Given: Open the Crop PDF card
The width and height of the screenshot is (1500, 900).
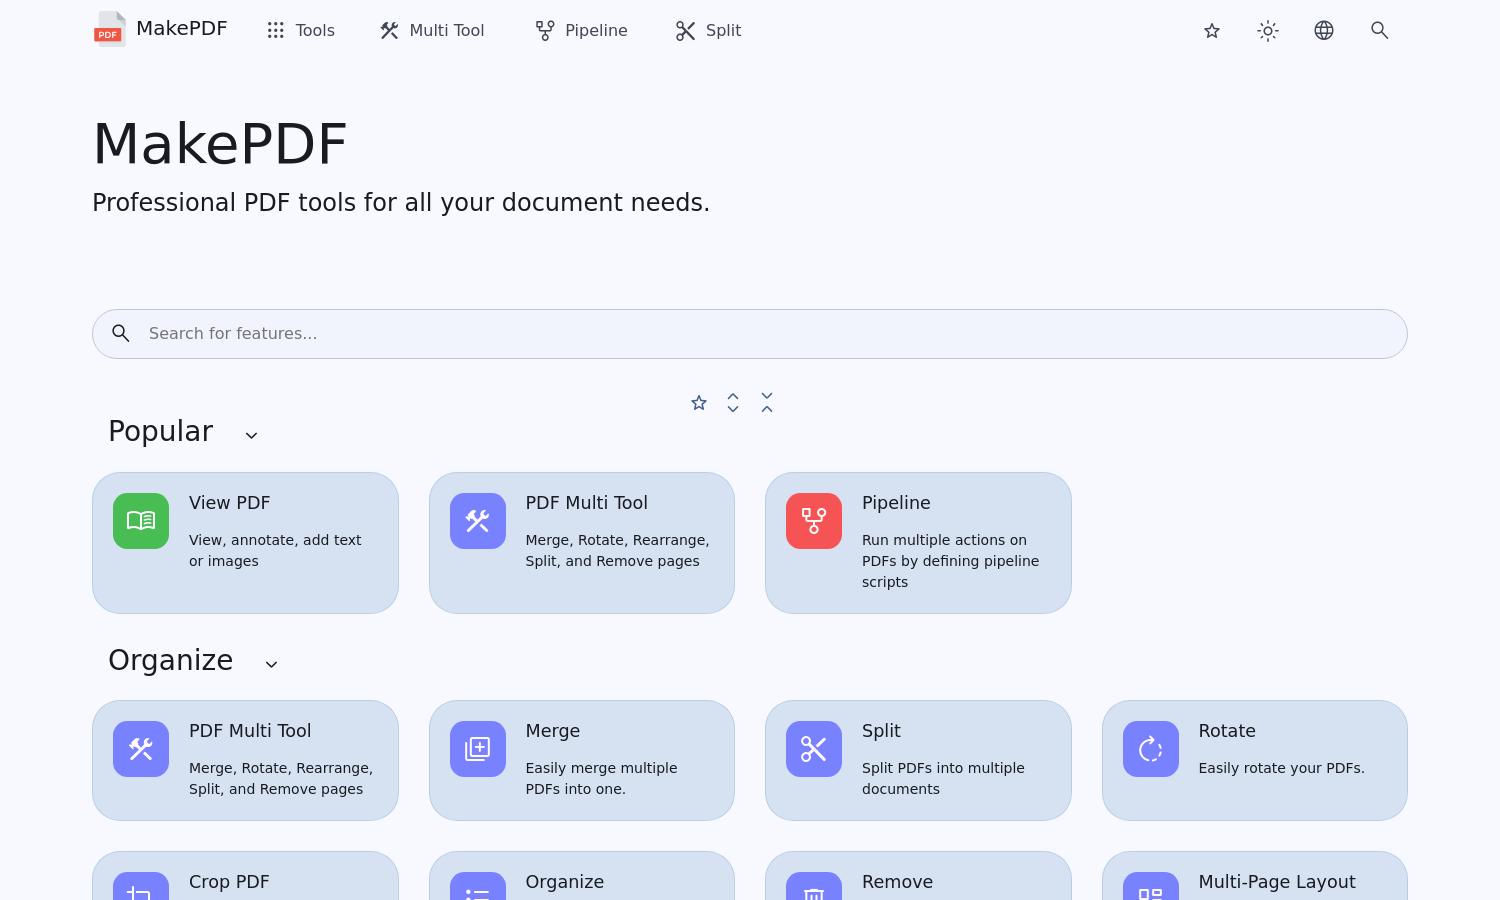Looking at the screenshot, I should 245,876.
